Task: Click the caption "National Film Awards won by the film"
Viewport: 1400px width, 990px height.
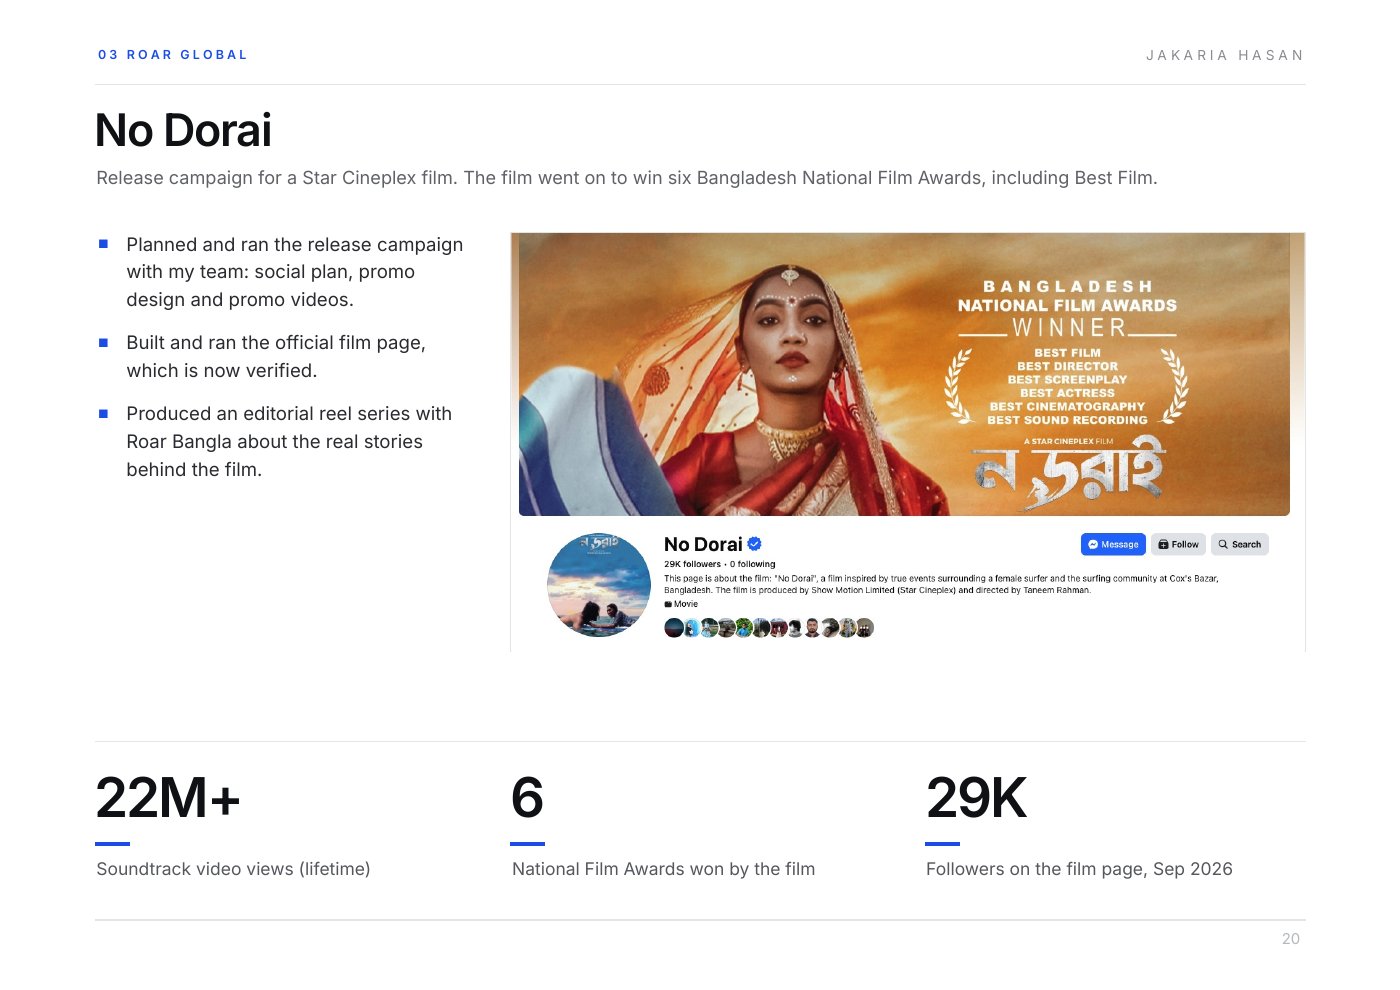Action: (663, 869)
